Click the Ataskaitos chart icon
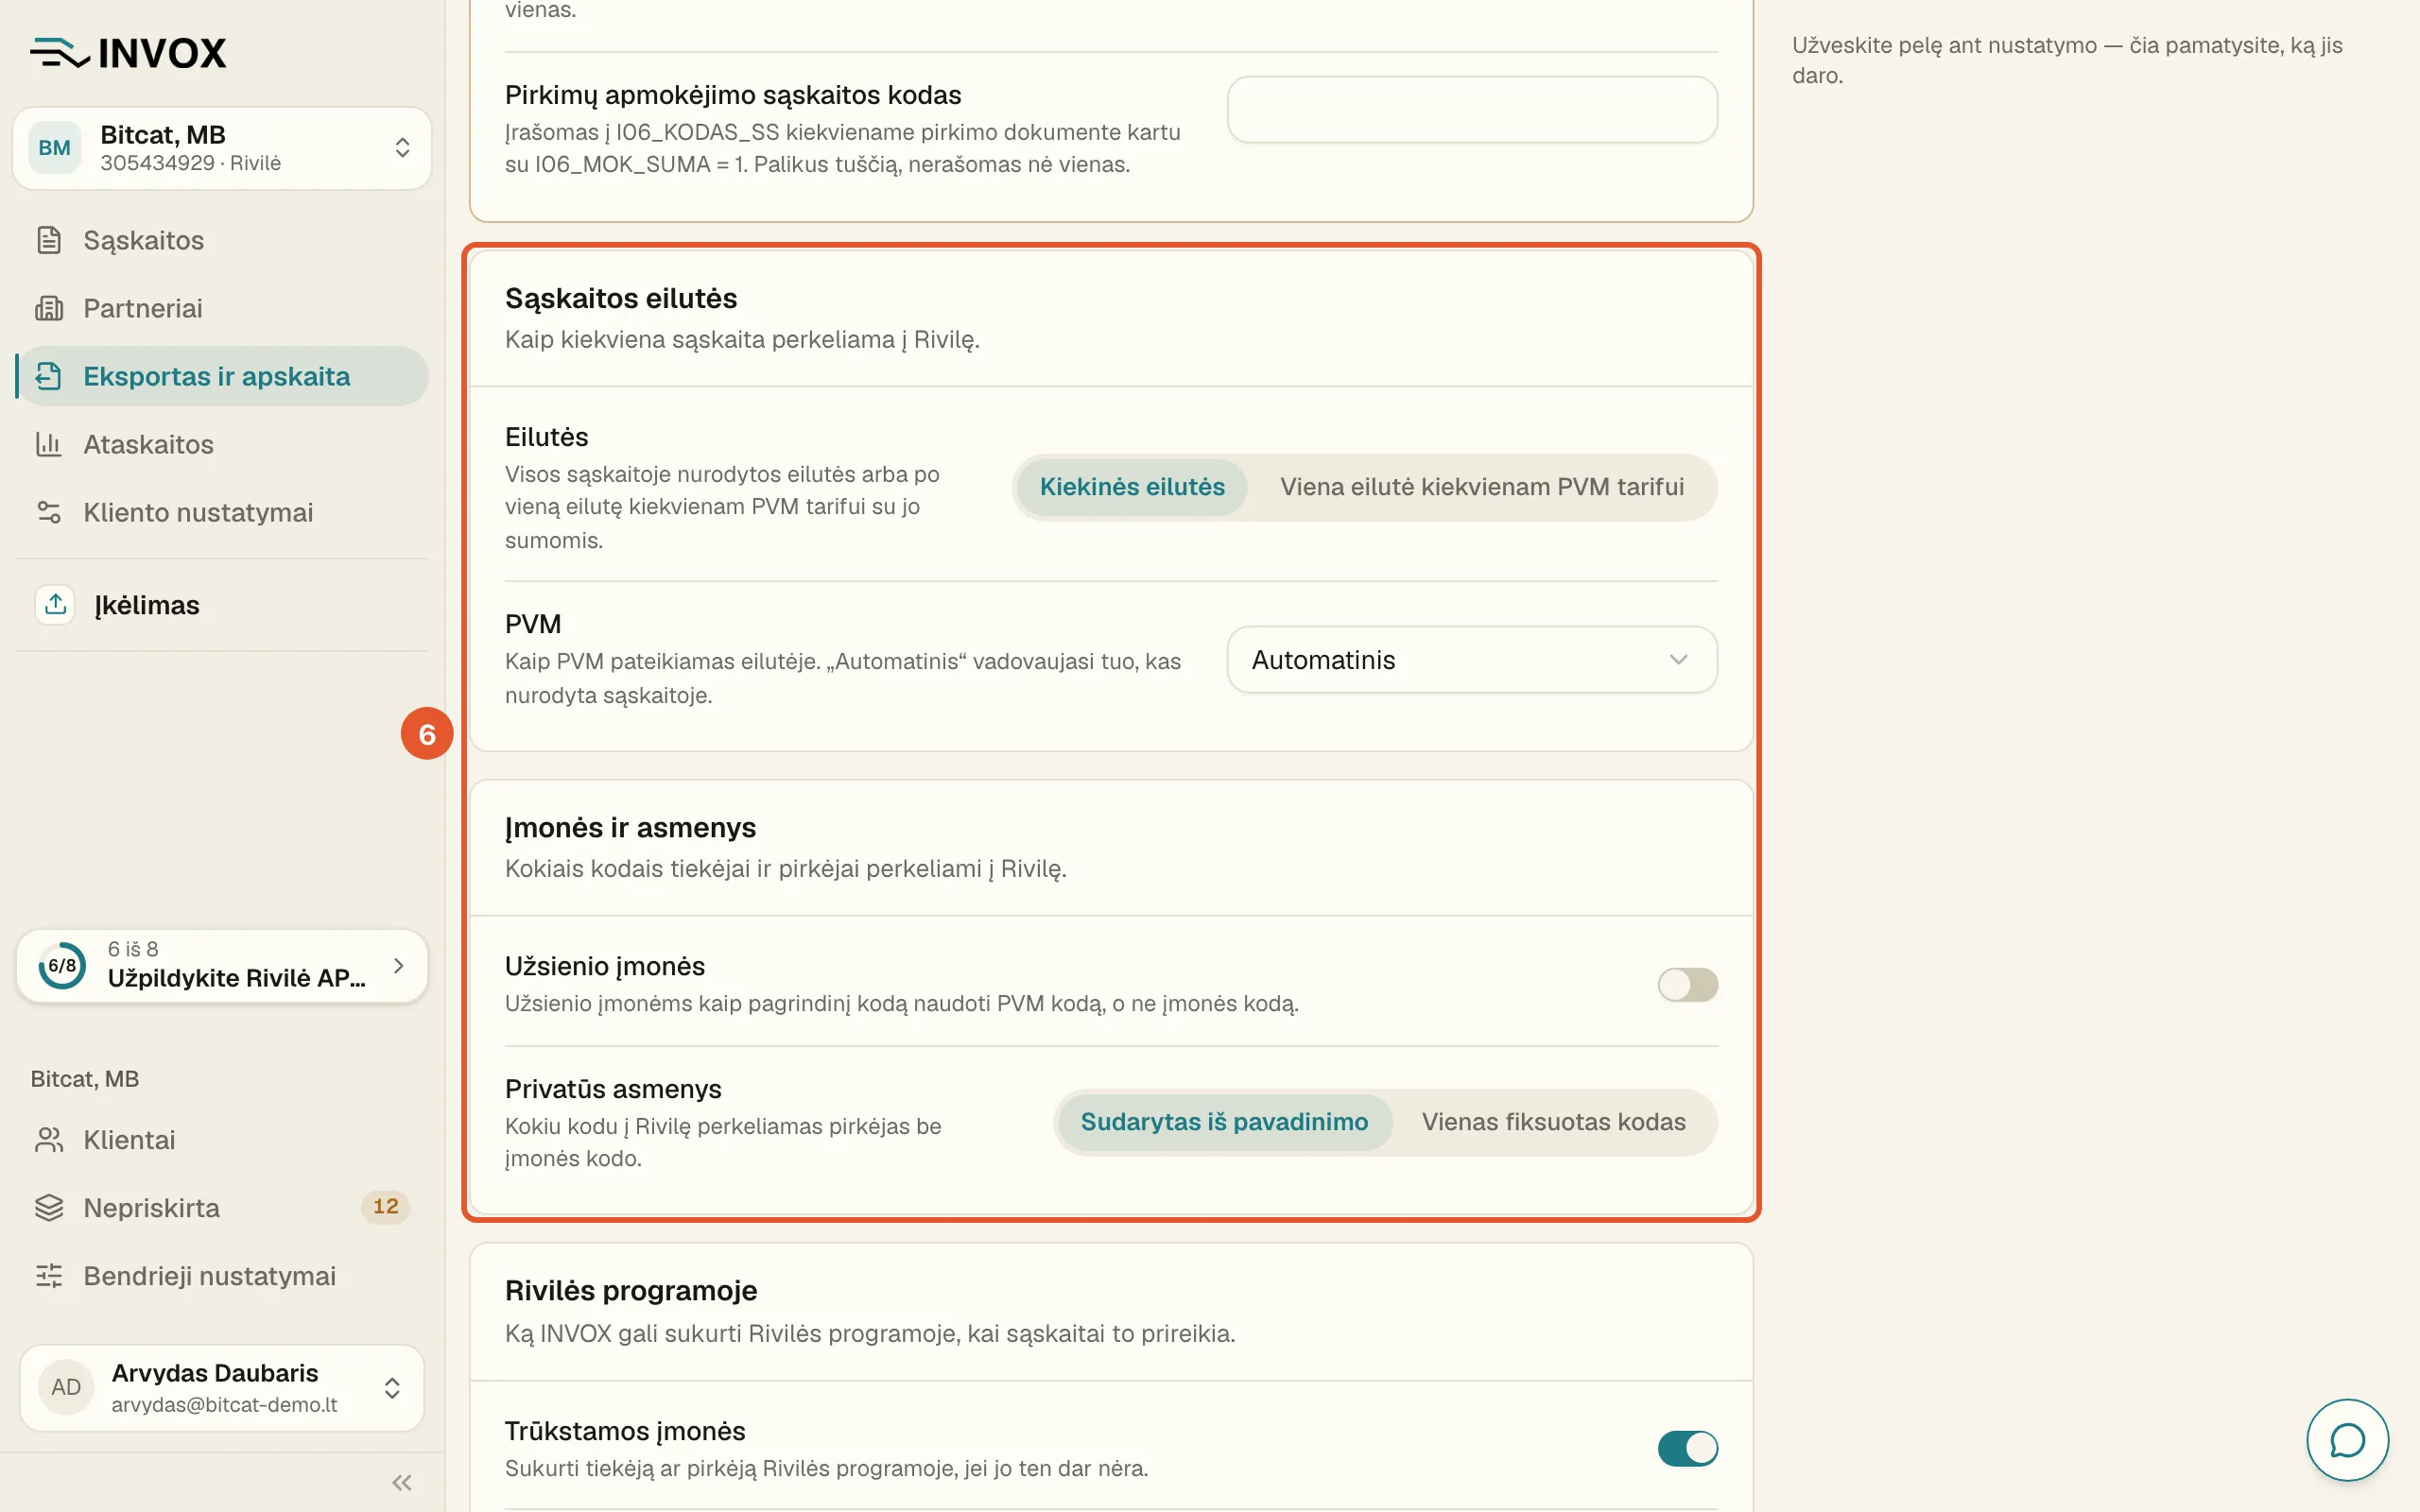This screenshot has height=1512, width=2420. 49,444
